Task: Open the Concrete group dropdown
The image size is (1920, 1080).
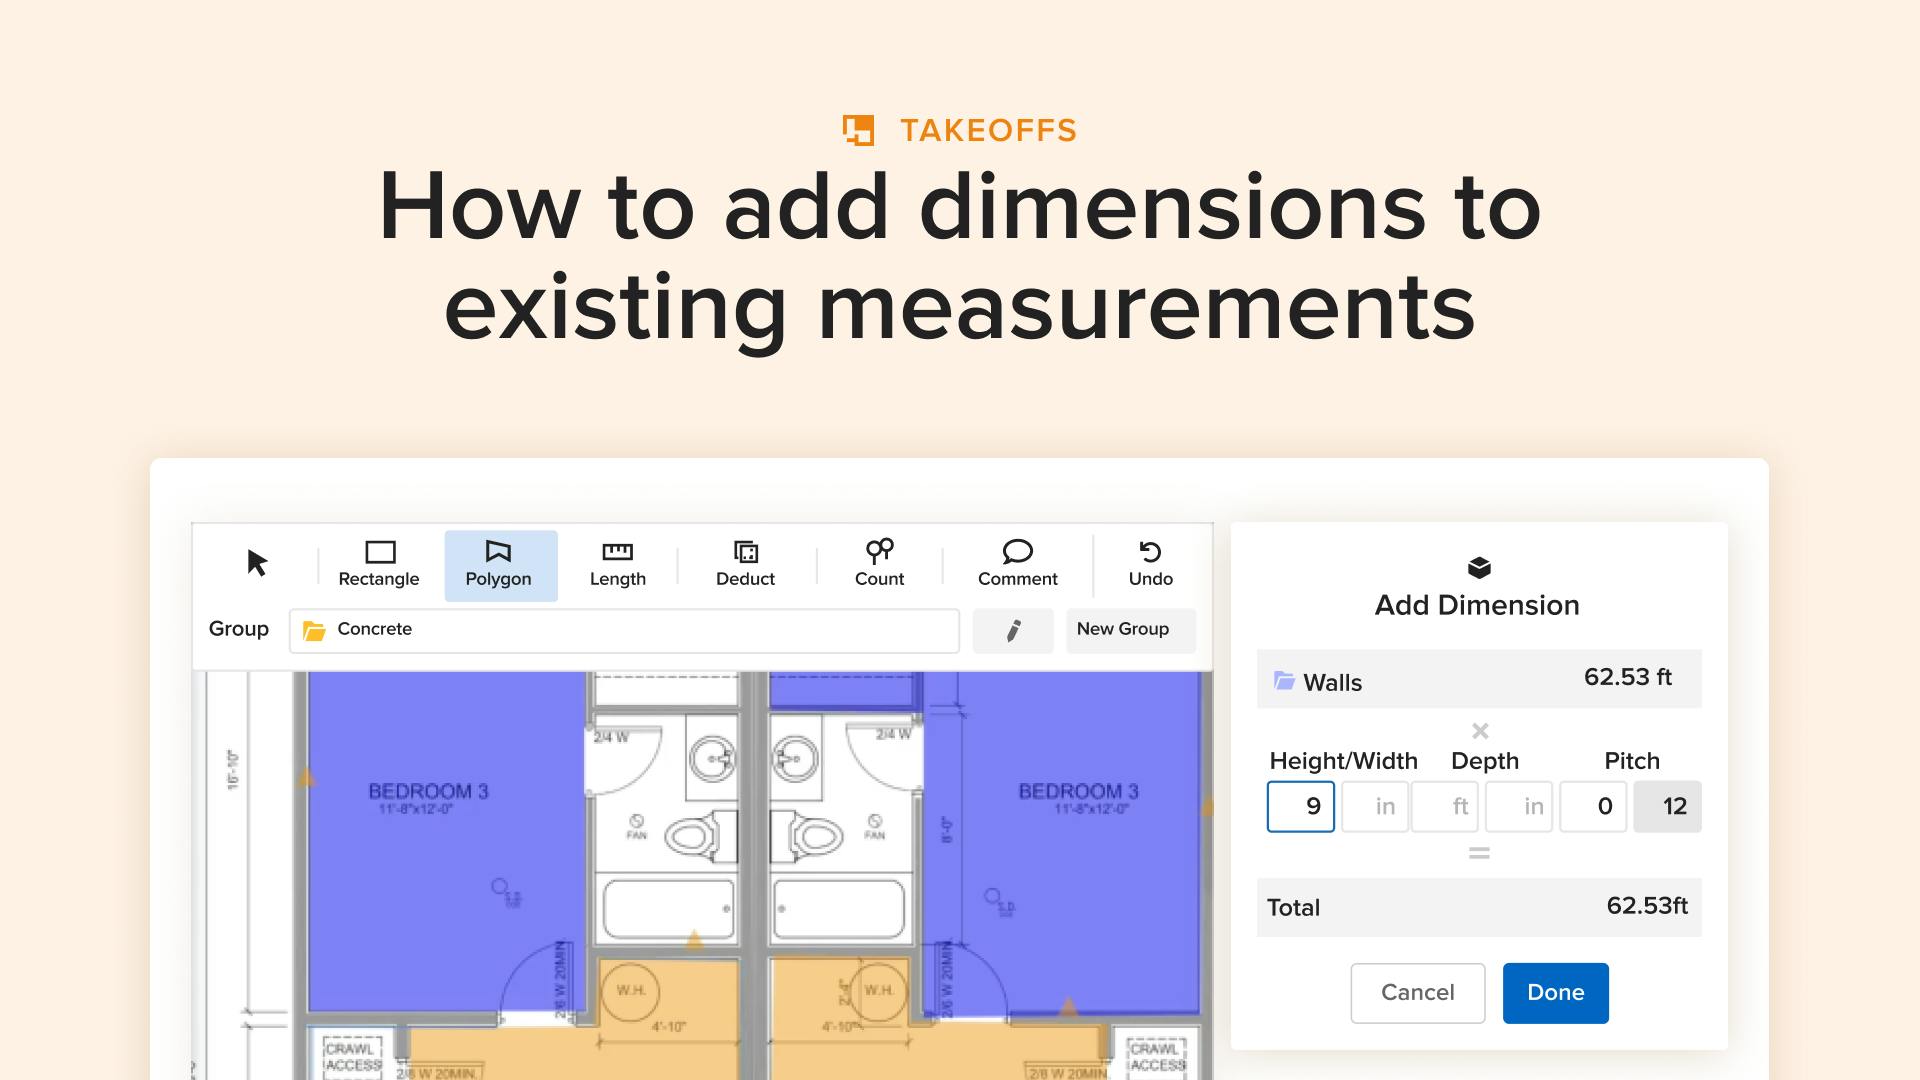Action: (624, 630)
